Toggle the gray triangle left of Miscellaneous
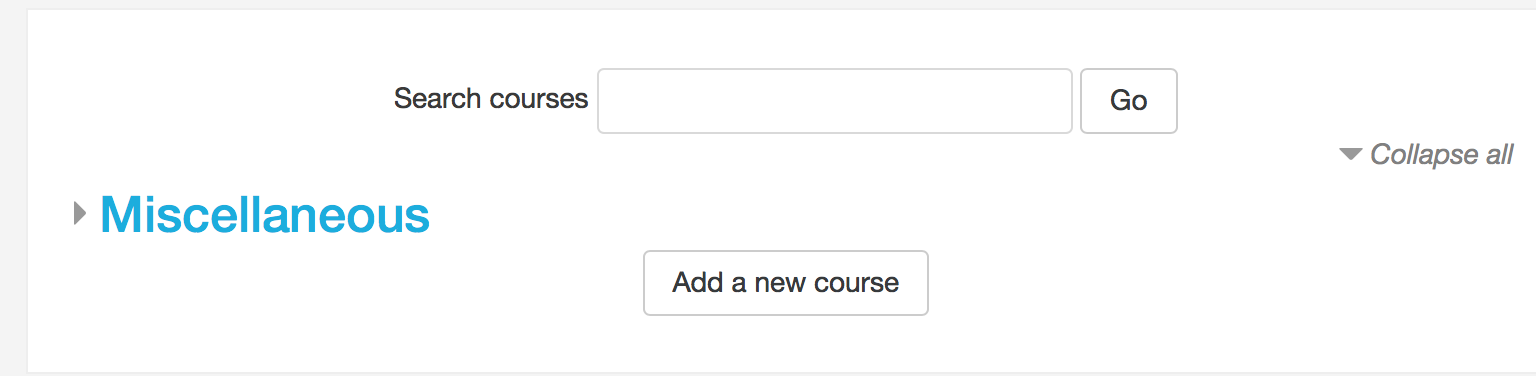 [x=80, y=213]
